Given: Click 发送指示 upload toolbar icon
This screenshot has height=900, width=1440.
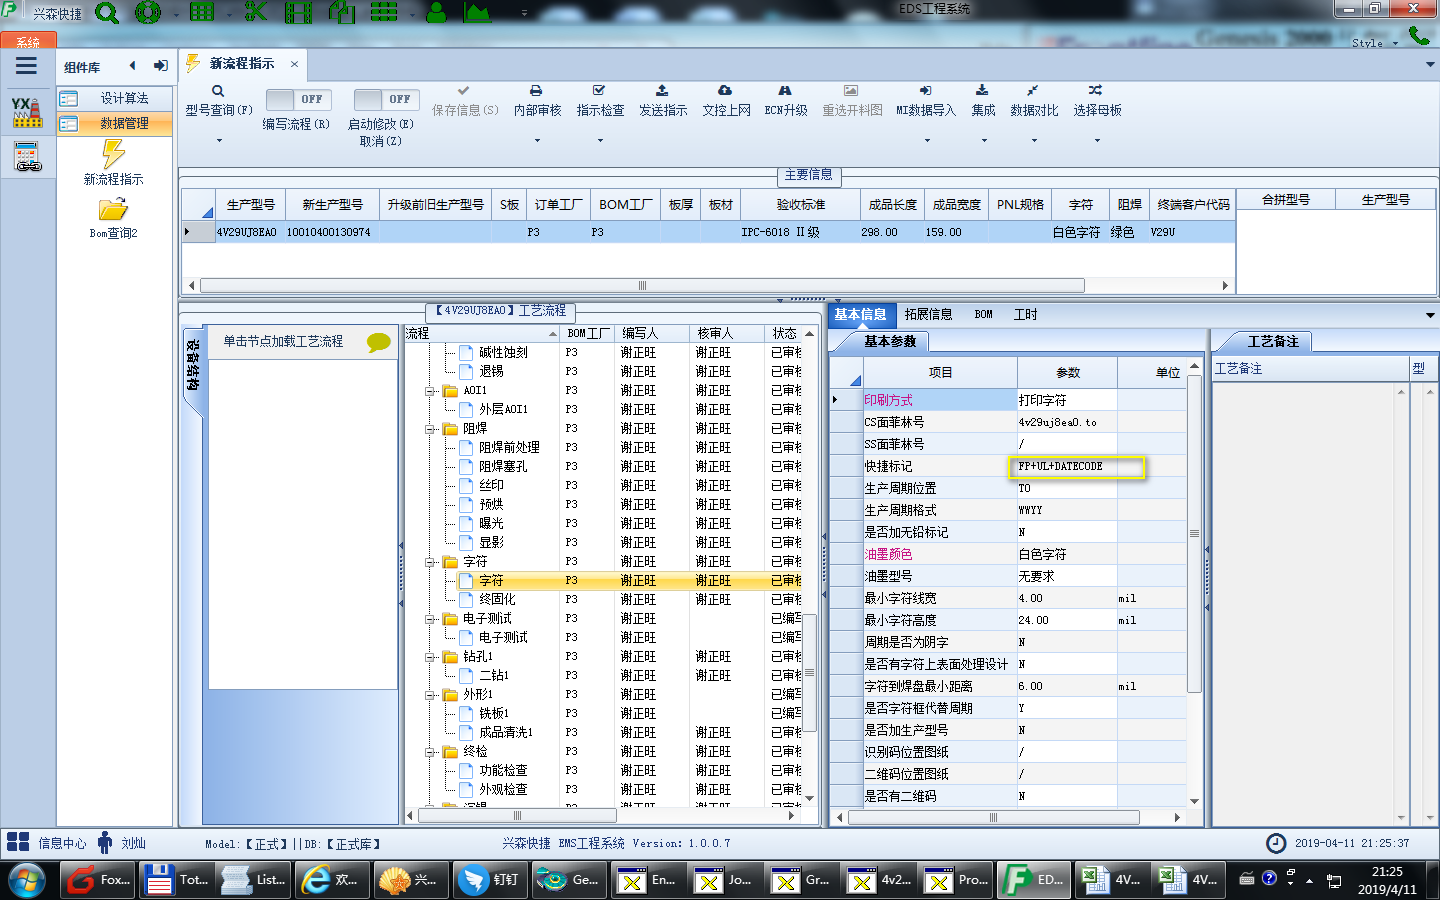Looking at the screenshot, I should [x=662, y=90].
